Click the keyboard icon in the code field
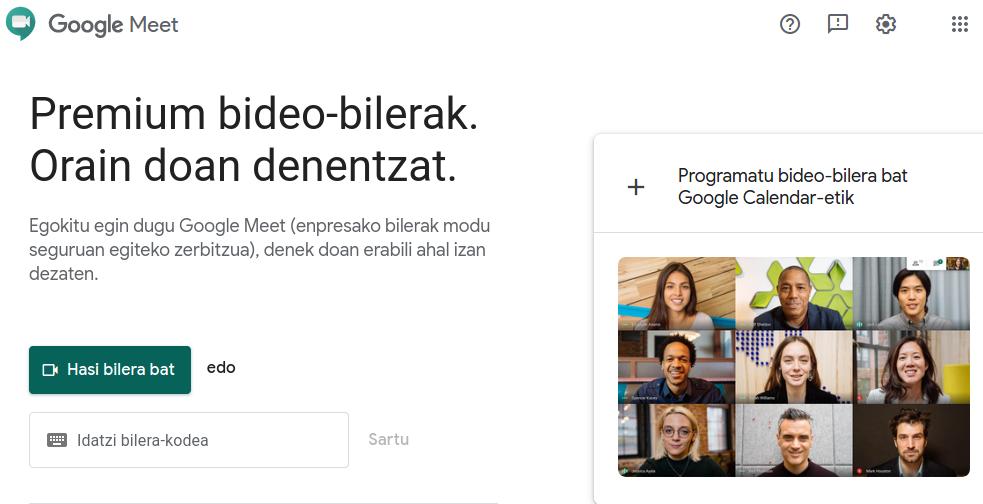Screen dimensions: 983x504 pos(57,440)
